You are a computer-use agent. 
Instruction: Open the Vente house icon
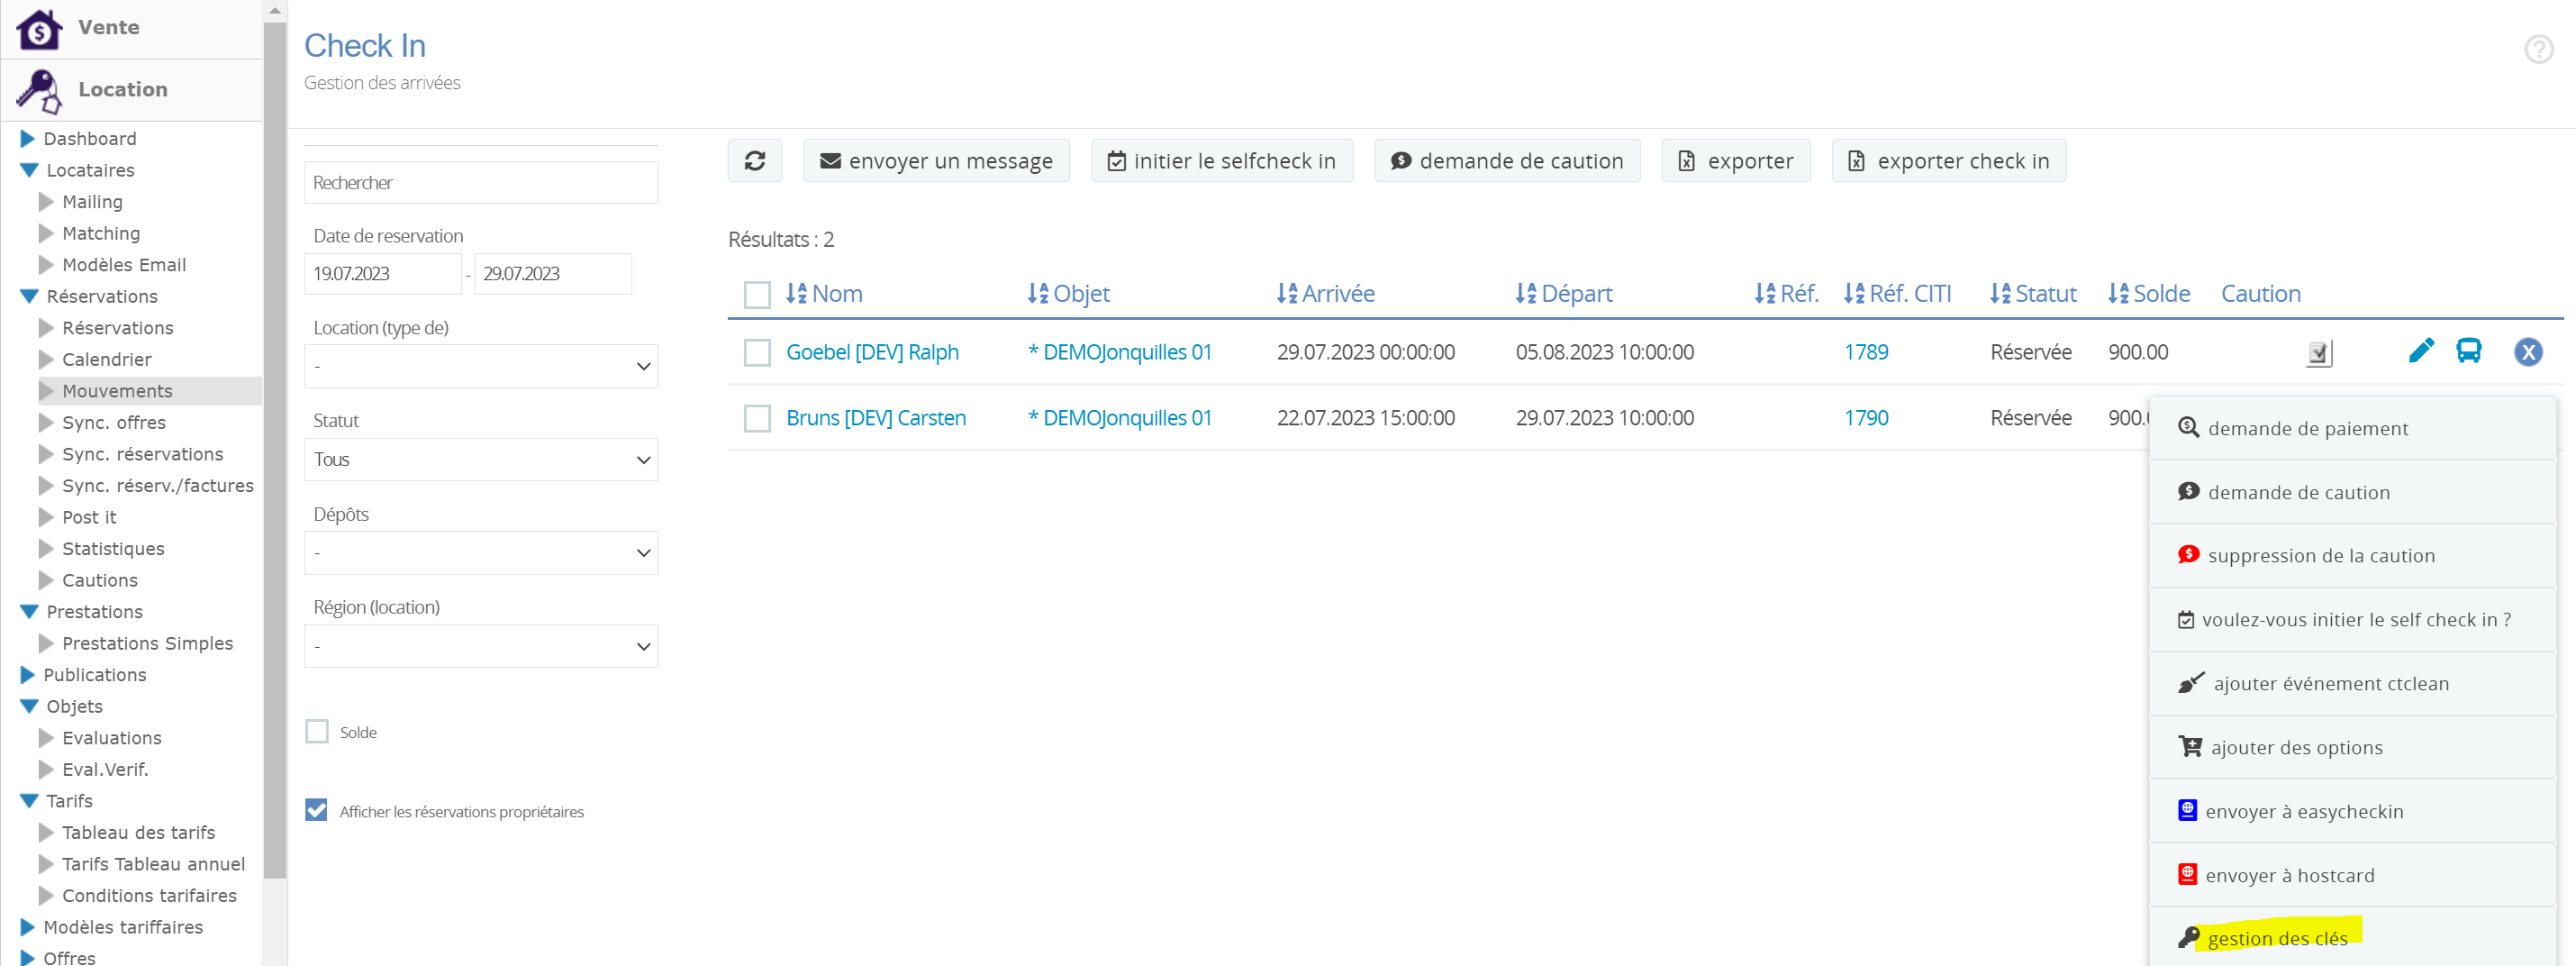coord(39,28)
